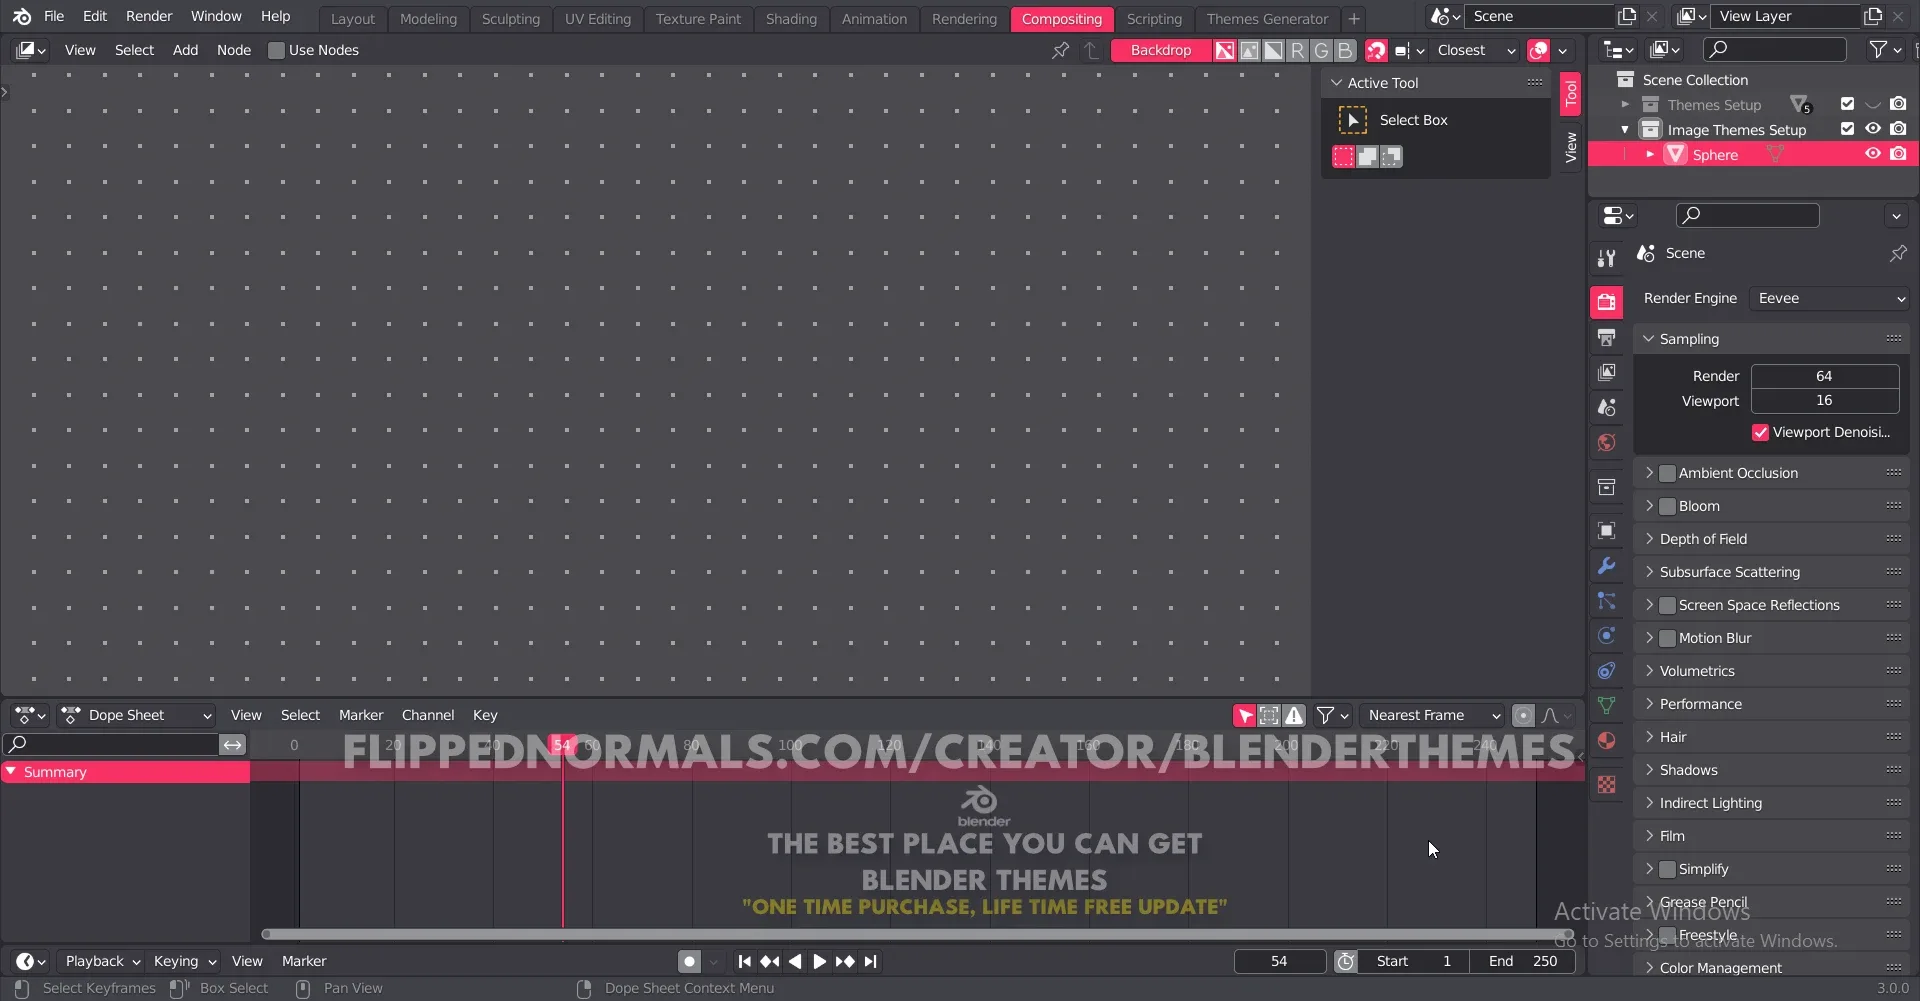
Task: Click the Blue channel B button
Action: point(1345,50)
